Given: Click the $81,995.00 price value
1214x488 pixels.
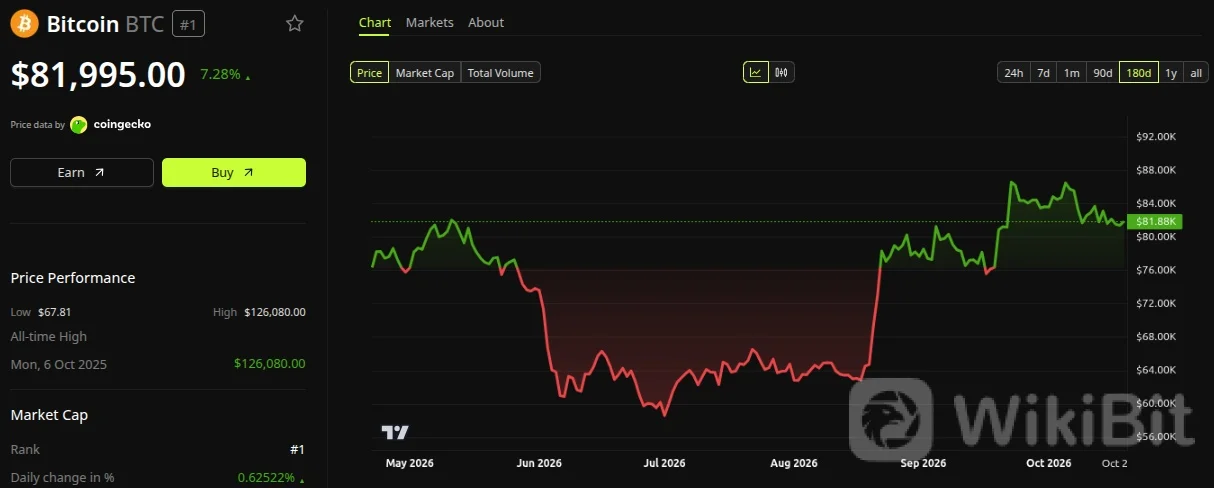Looking at the screenshot, I should tap(98, 75).
